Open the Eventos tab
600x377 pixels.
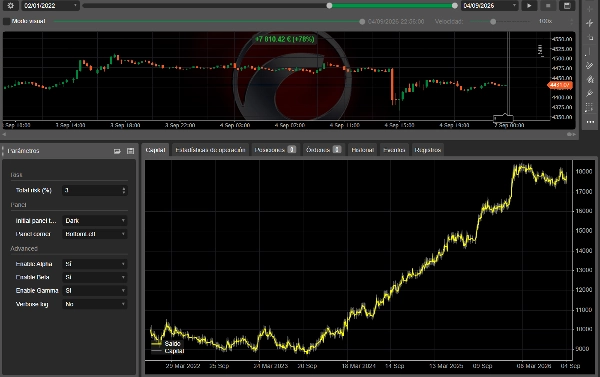point(394,150)
